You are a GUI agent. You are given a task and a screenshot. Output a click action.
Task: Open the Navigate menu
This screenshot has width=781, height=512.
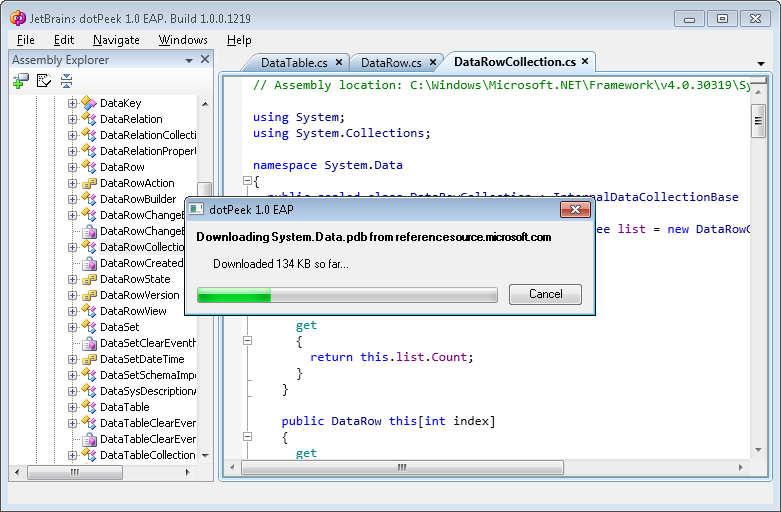(x=116, y=40)
